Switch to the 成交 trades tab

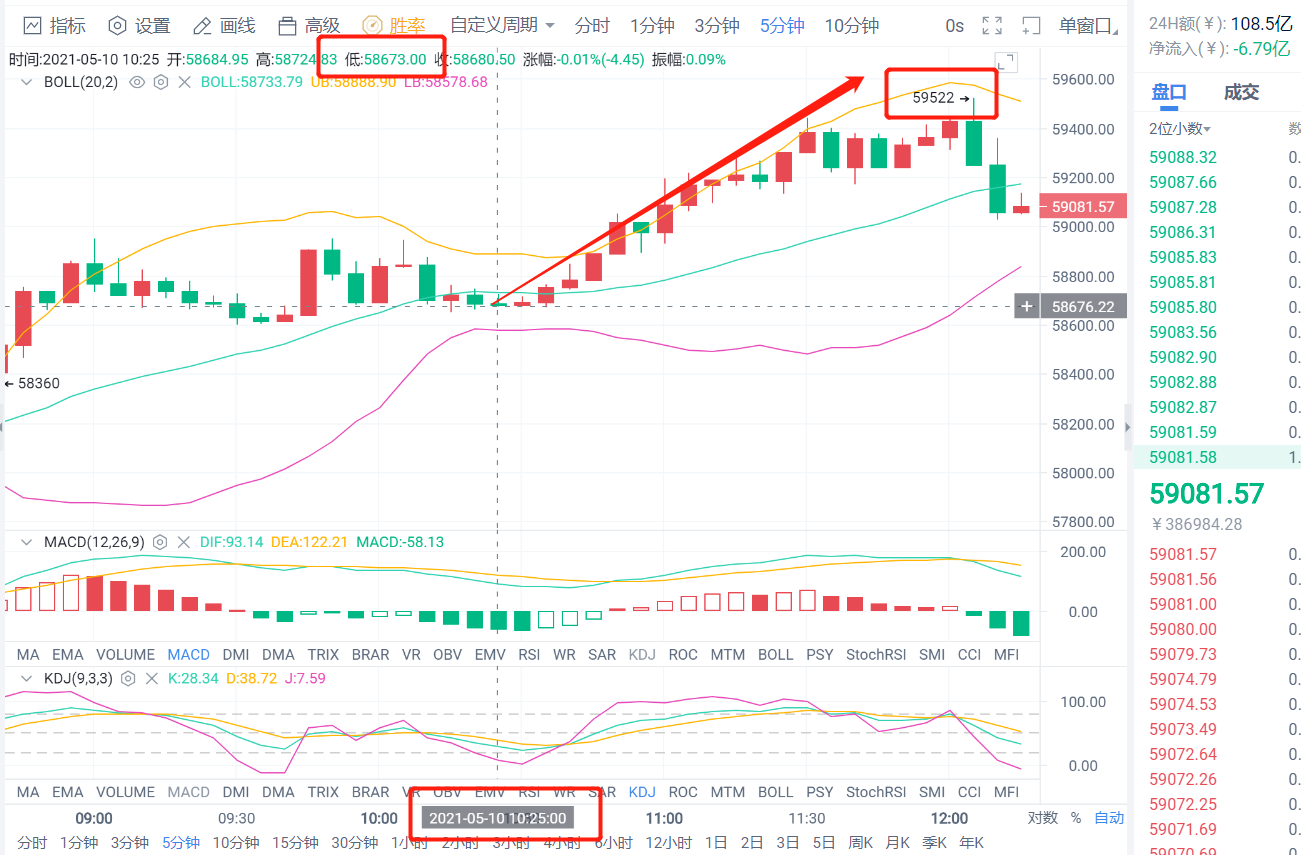(1242, 93)
